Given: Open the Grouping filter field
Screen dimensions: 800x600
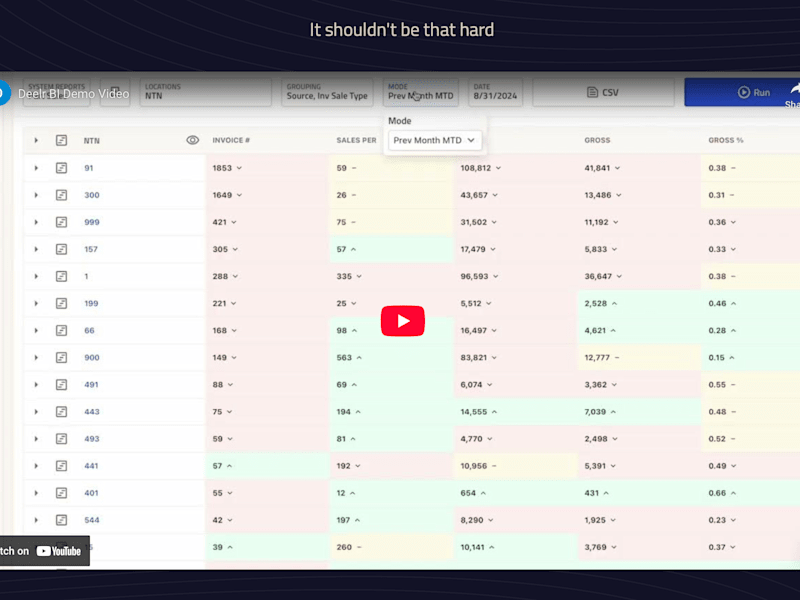Looking at the screenshot, I should [327, 92].
